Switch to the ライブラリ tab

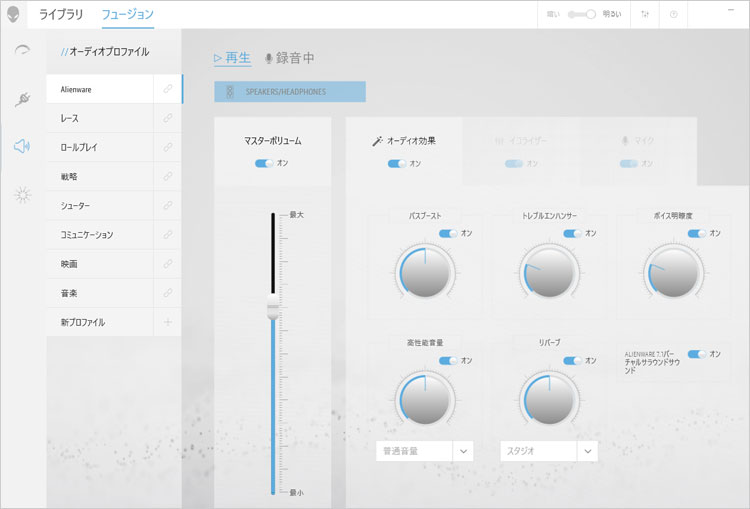(x=61, y=15)
